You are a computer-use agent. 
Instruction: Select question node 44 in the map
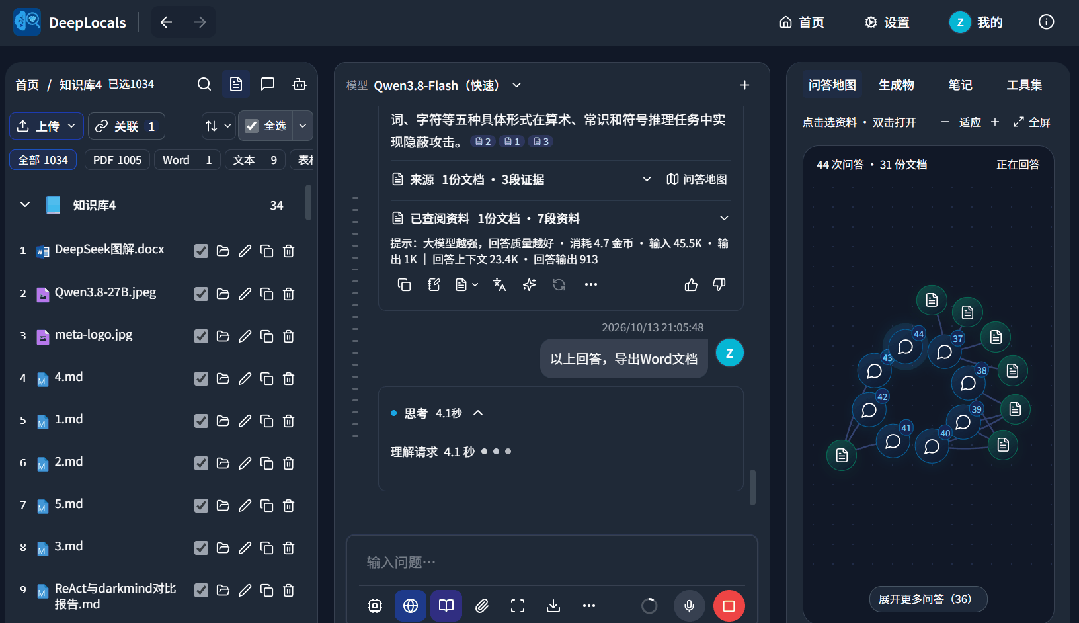(x=906, y=346)
